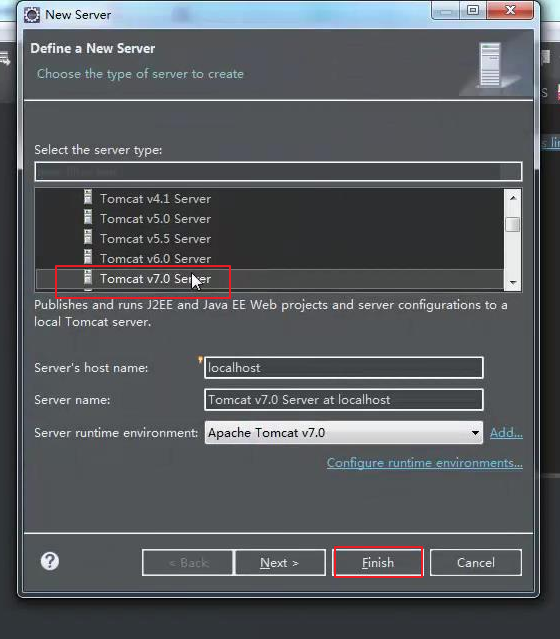The width and height of the screenshot is (560, 639).
Task: Click the server type filter text field
Action: tap(278, 172)
